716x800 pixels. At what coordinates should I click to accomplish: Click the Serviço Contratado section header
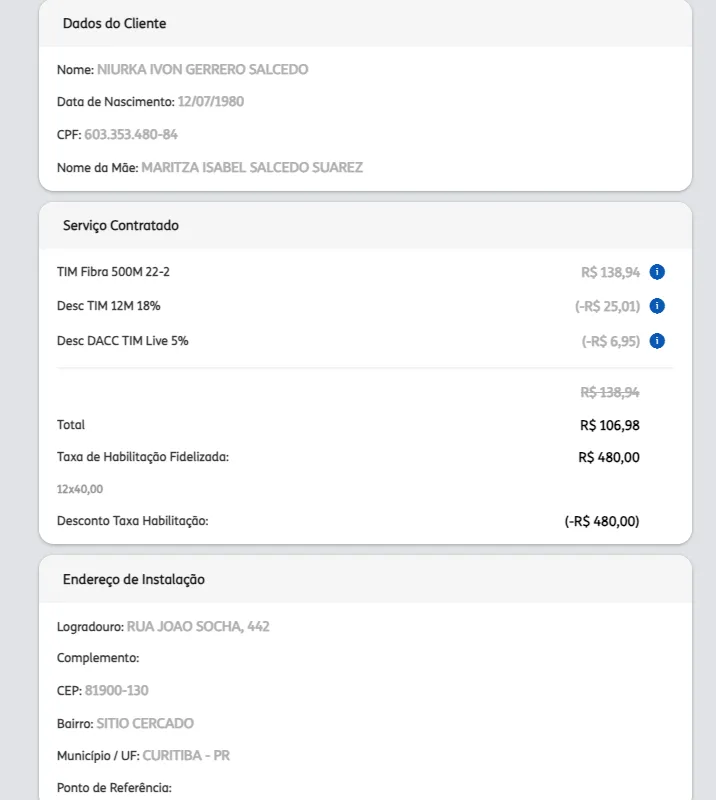[121, 226]
